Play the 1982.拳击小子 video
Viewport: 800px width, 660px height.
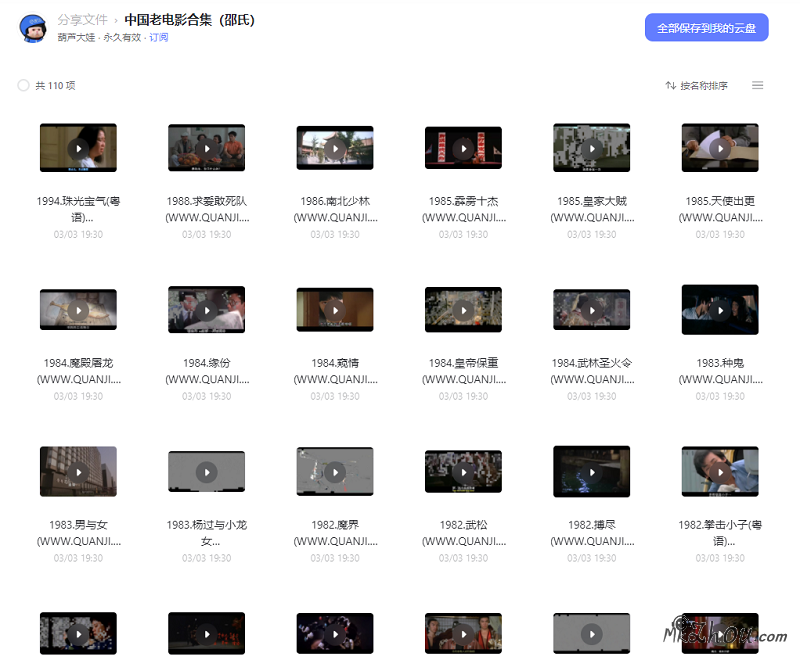[x=720, y=472]
